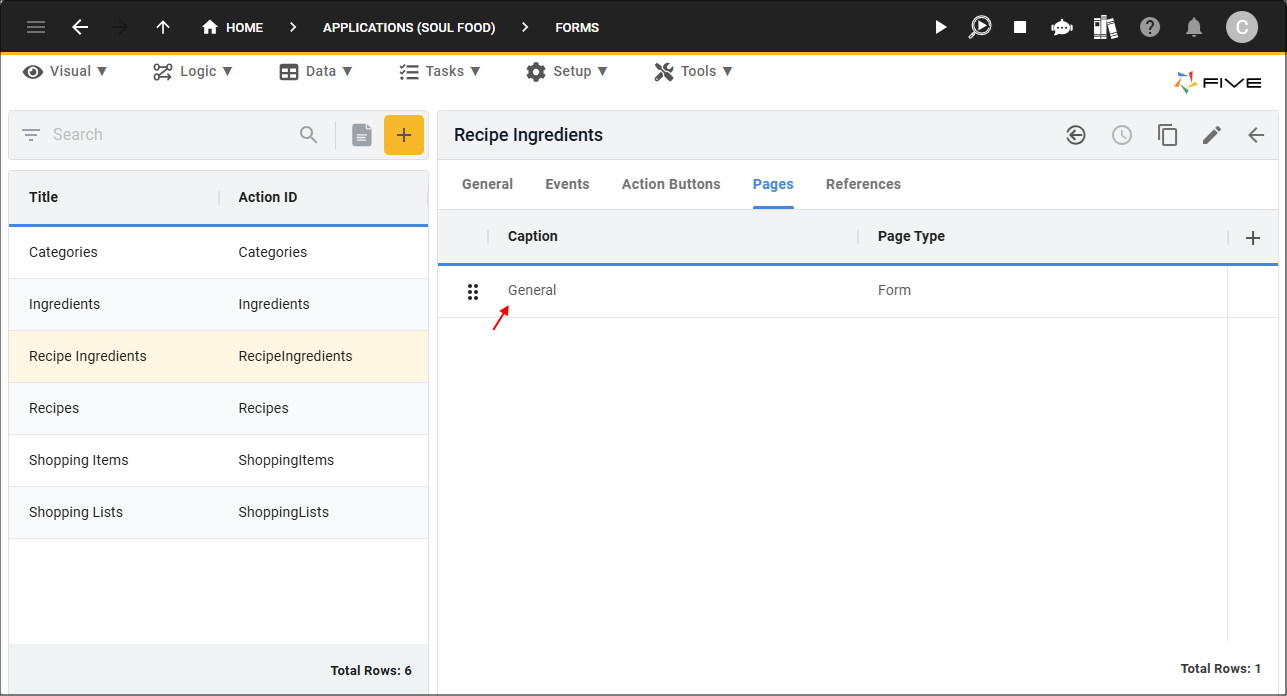
Task: Navigate up one level with up arrow
Action: [163, 27]
